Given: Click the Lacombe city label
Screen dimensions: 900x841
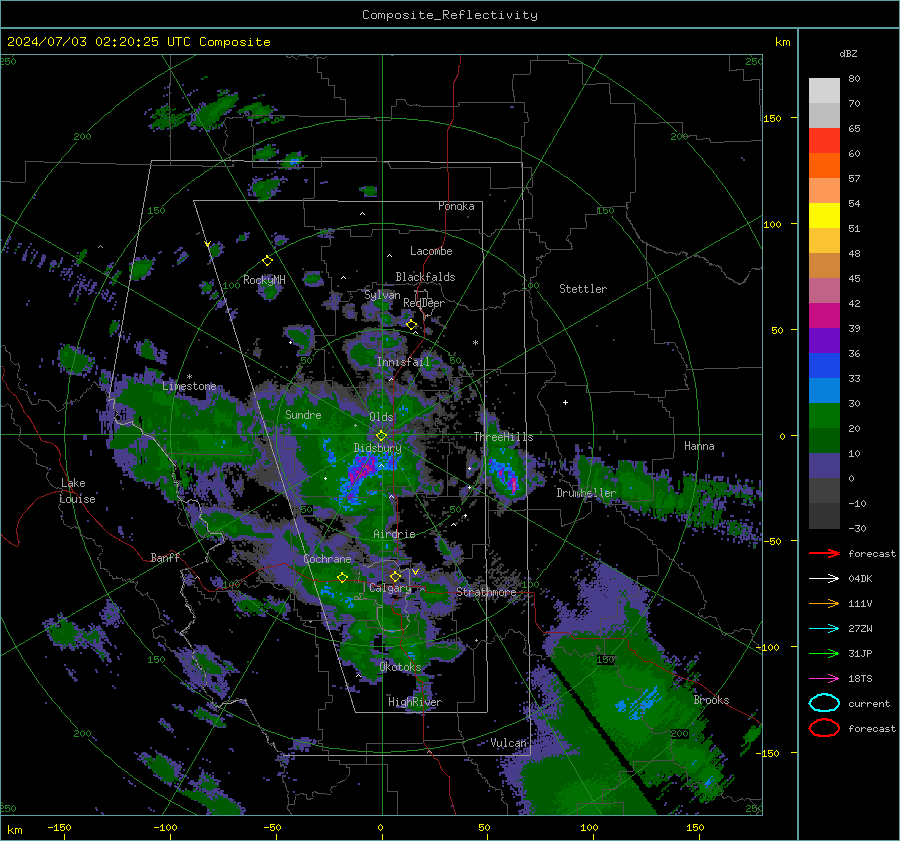Looking at the screenshot, I should pos(431,251).
